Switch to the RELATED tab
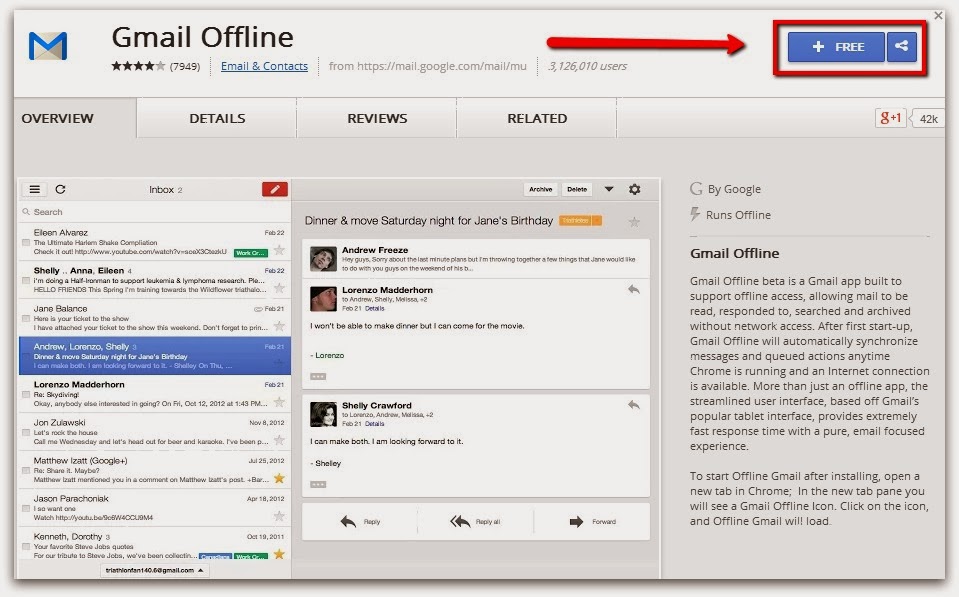This screenshot has width=959, height=597. [x=537, y=118]
